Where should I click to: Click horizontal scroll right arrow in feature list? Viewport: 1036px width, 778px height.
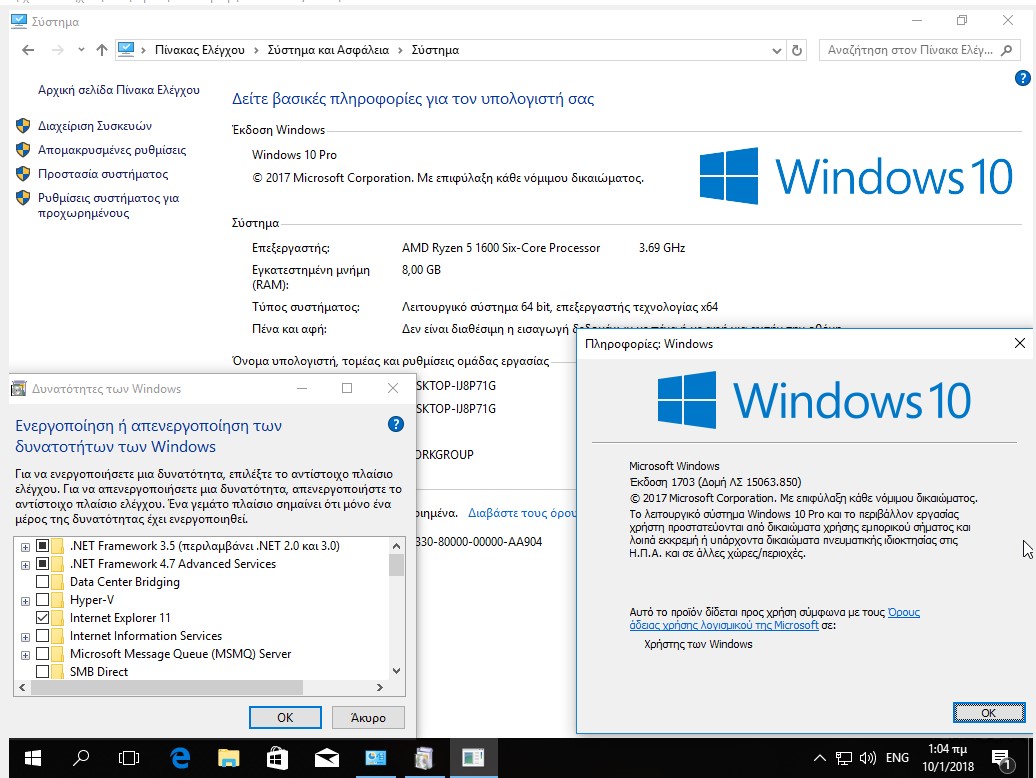(379, 688)
